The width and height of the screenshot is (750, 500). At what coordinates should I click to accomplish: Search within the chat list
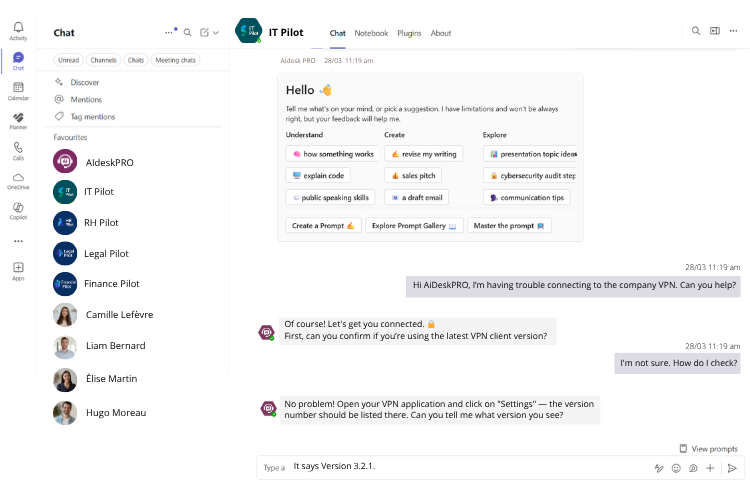click(188, 32)
